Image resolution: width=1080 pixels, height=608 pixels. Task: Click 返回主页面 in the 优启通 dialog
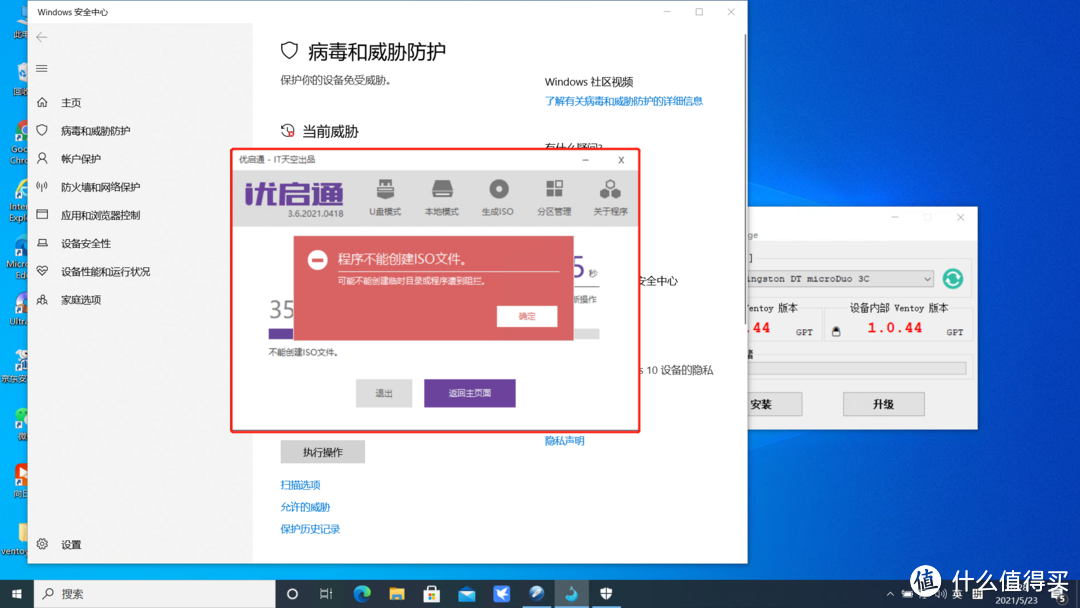point(469,393)
